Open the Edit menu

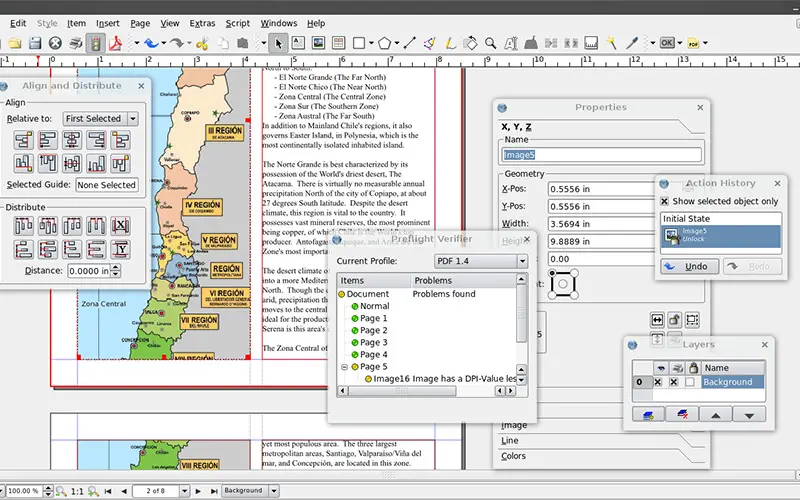coord(18,23)
